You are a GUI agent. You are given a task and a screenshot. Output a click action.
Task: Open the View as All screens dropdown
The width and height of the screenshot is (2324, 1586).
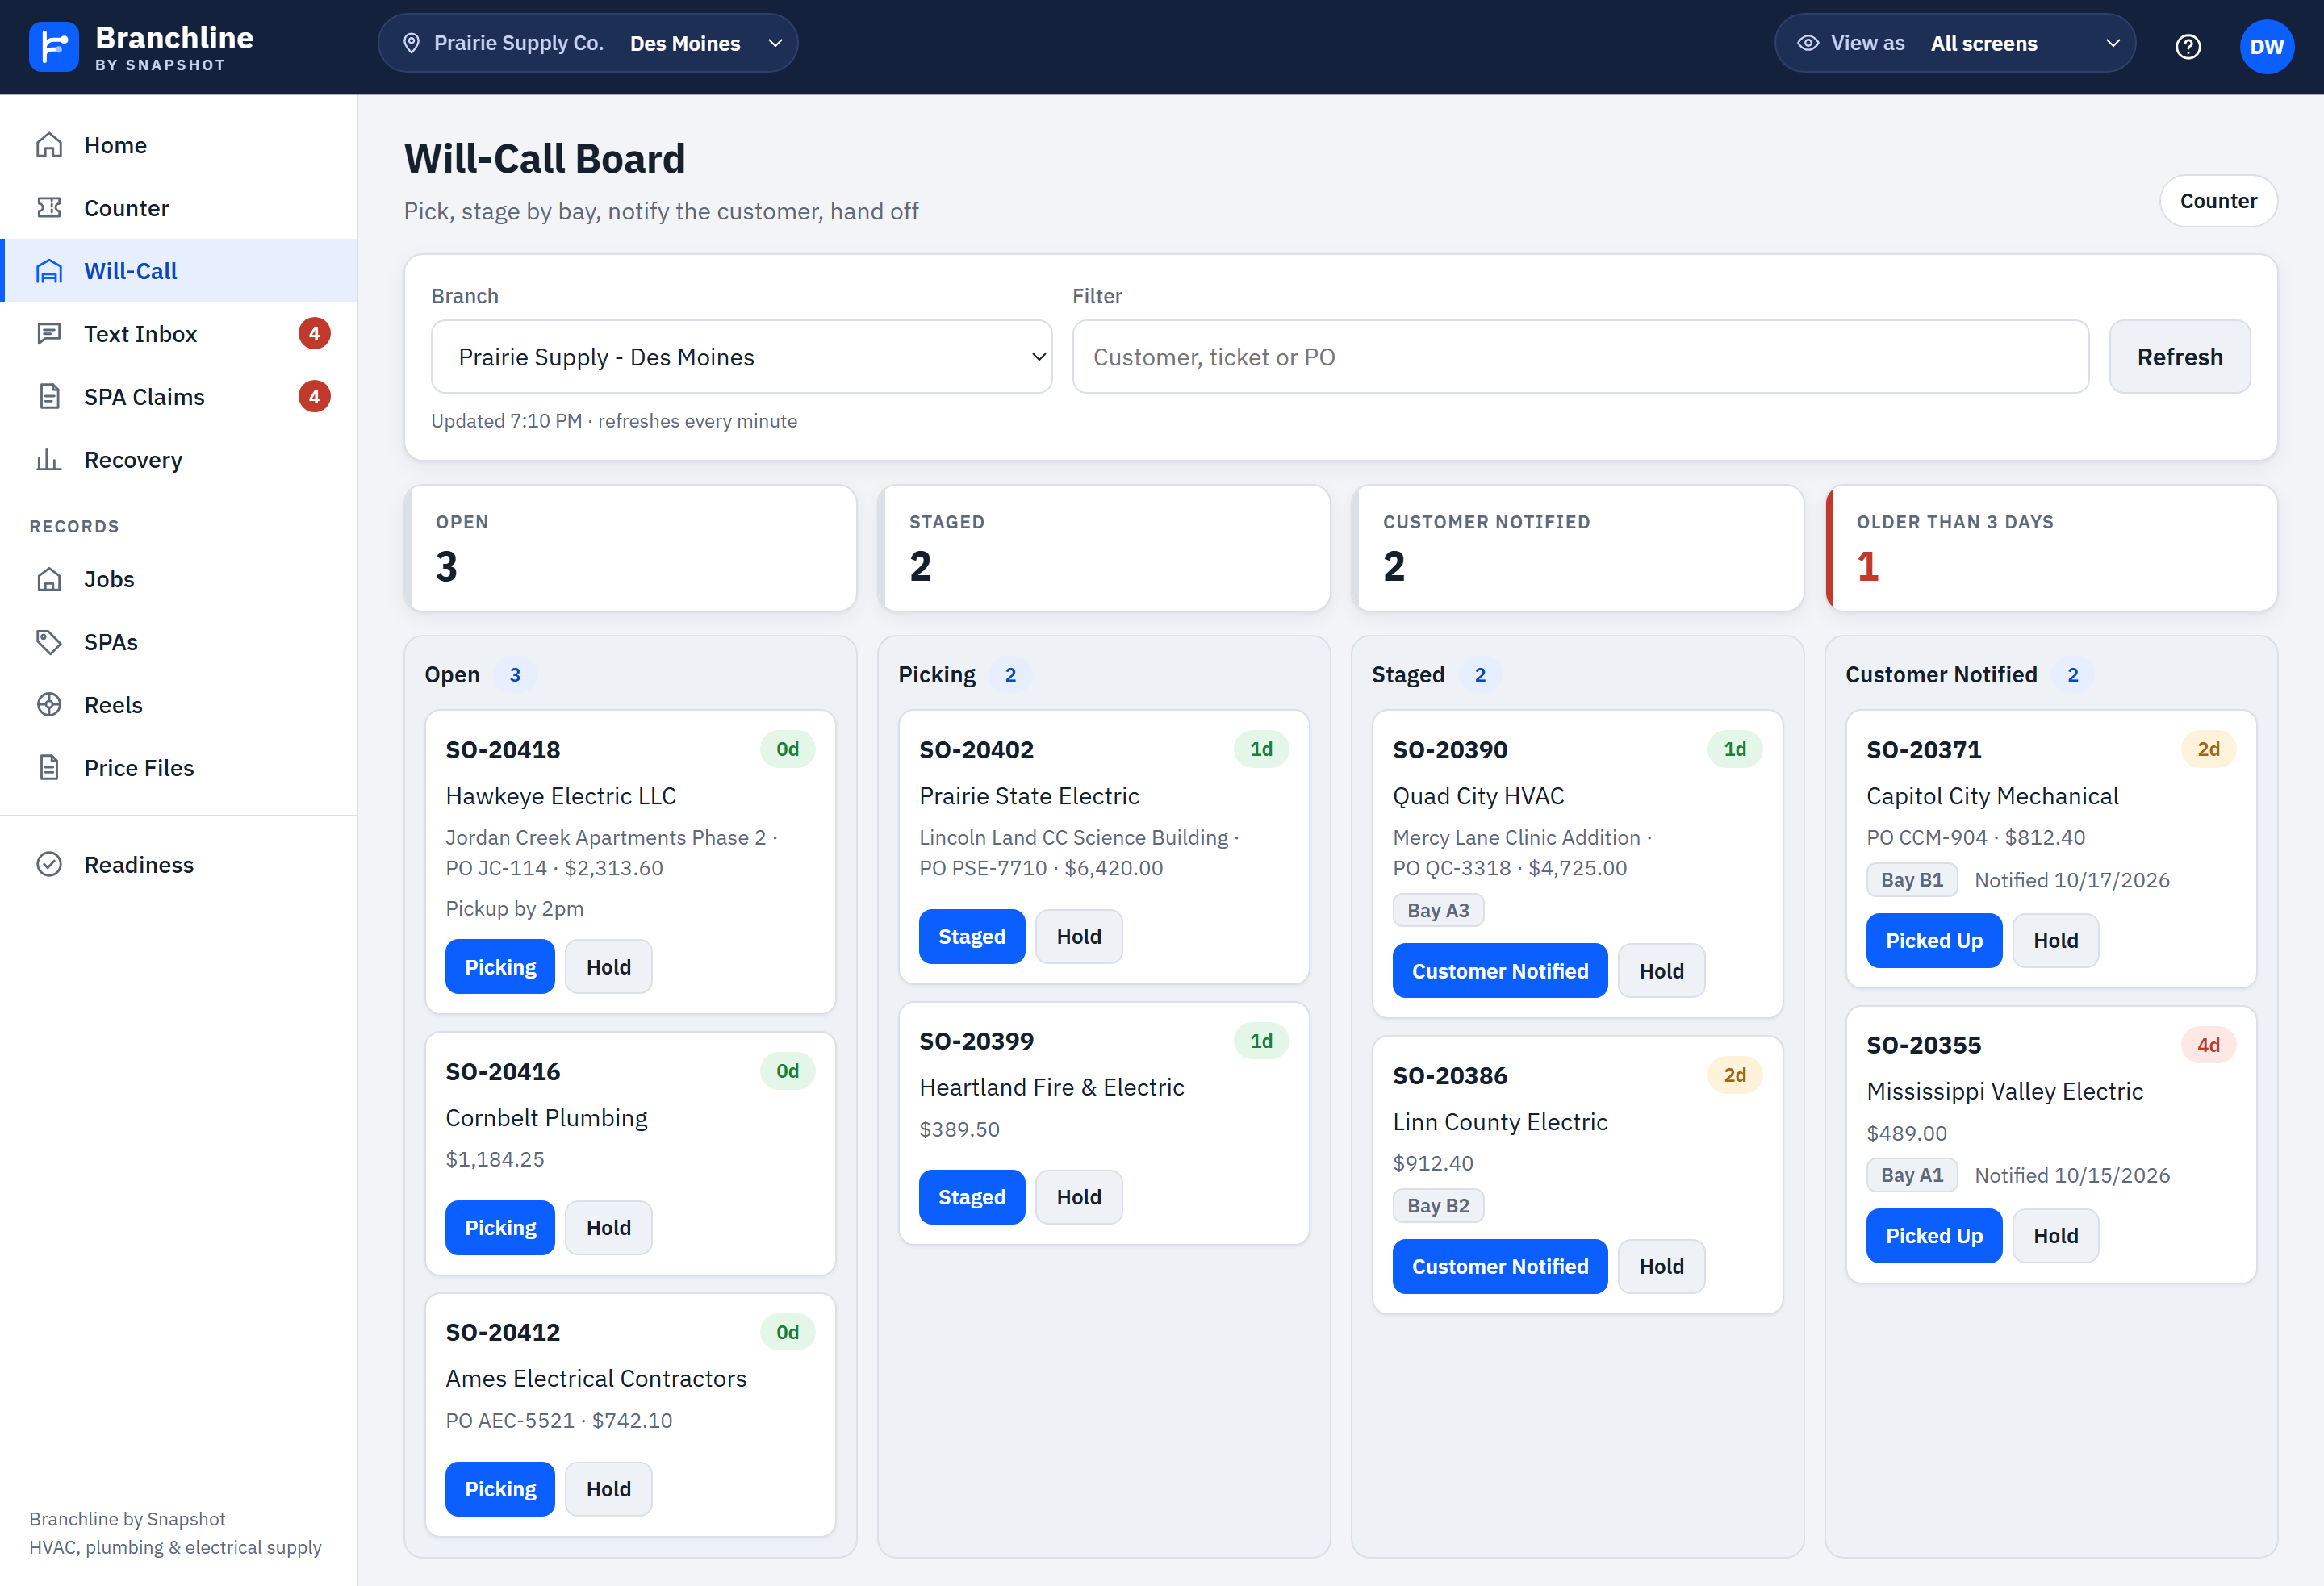1954,43
